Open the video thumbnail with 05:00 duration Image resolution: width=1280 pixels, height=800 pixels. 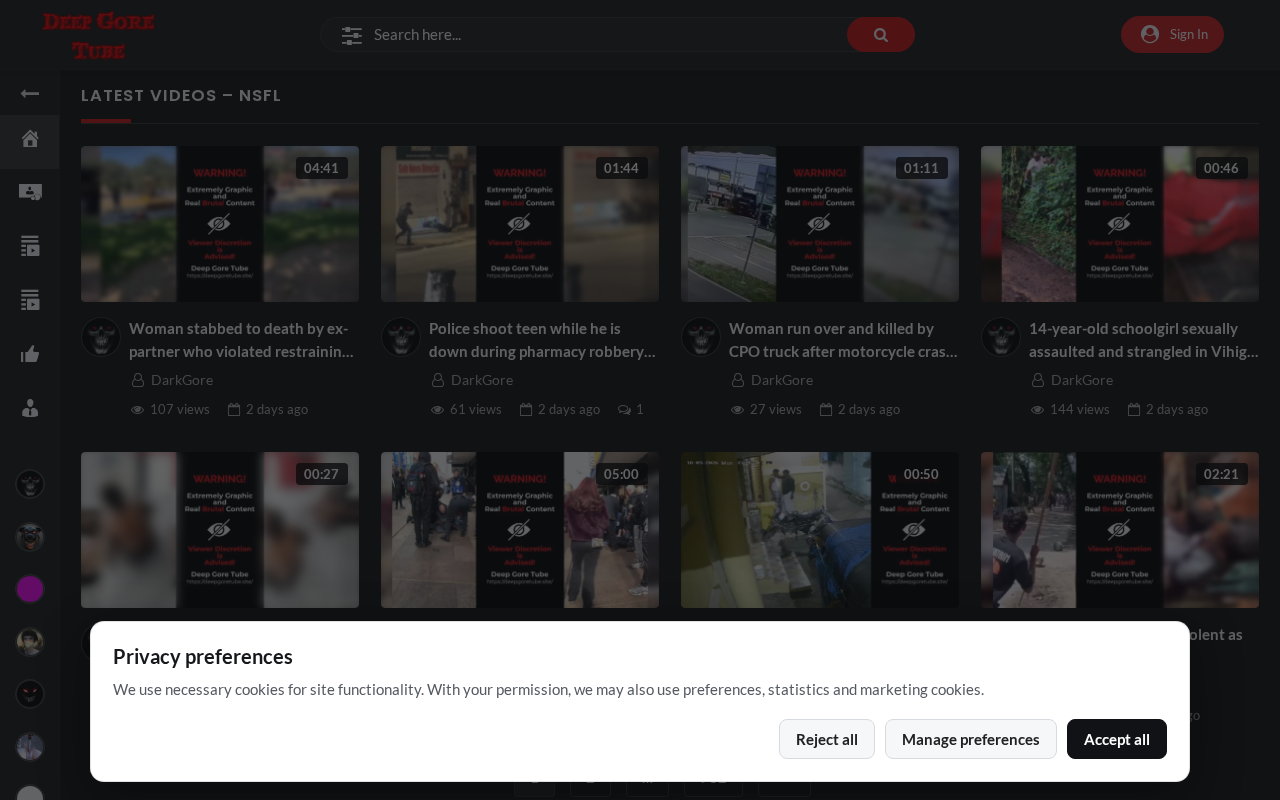[x=520, y=530]
